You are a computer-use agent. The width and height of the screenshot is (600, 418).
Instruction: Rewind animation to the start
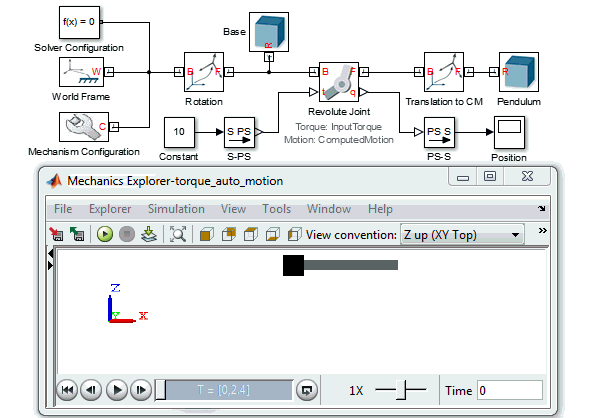[x=66, y=390]
